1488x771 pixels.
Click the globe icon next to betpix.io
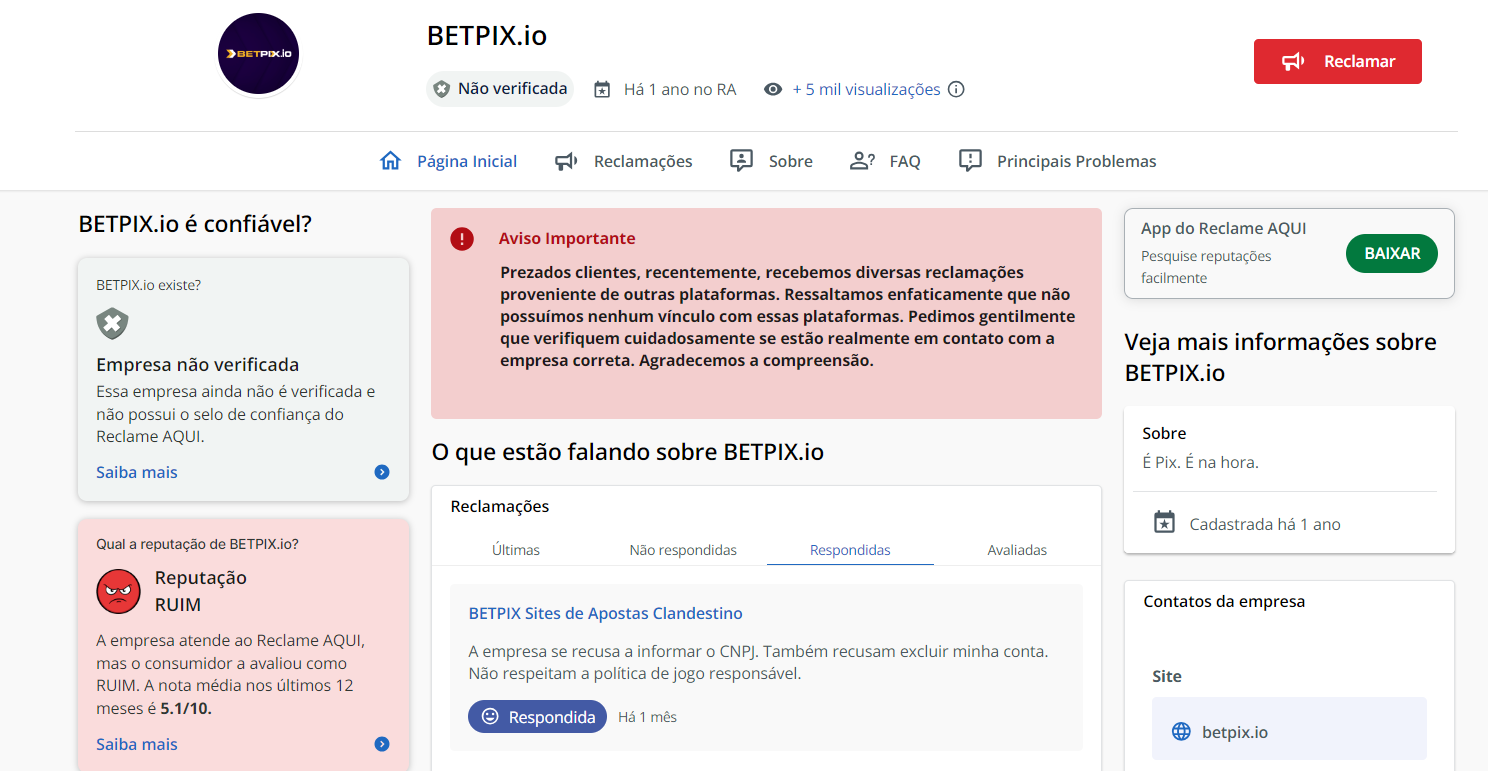(x=1181, y=732)
